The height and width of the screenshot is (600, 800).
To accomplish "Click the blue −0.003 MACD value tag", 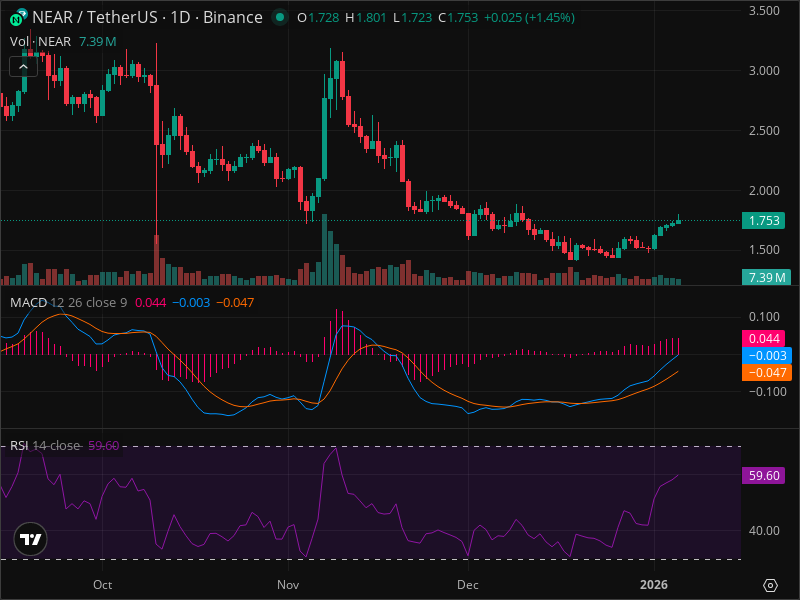I will (766, 356).
